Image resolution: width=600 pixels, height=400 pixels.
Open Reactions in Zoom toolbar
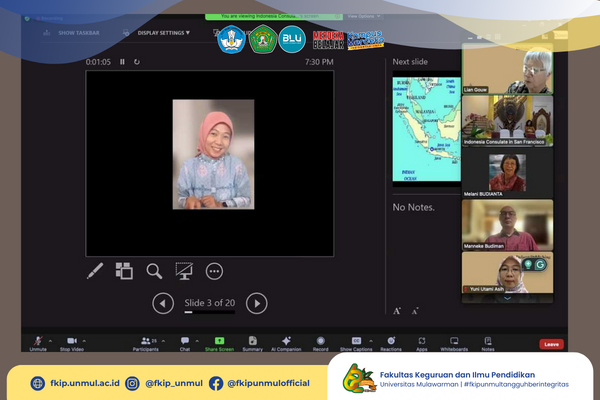[x=391, y=342]
